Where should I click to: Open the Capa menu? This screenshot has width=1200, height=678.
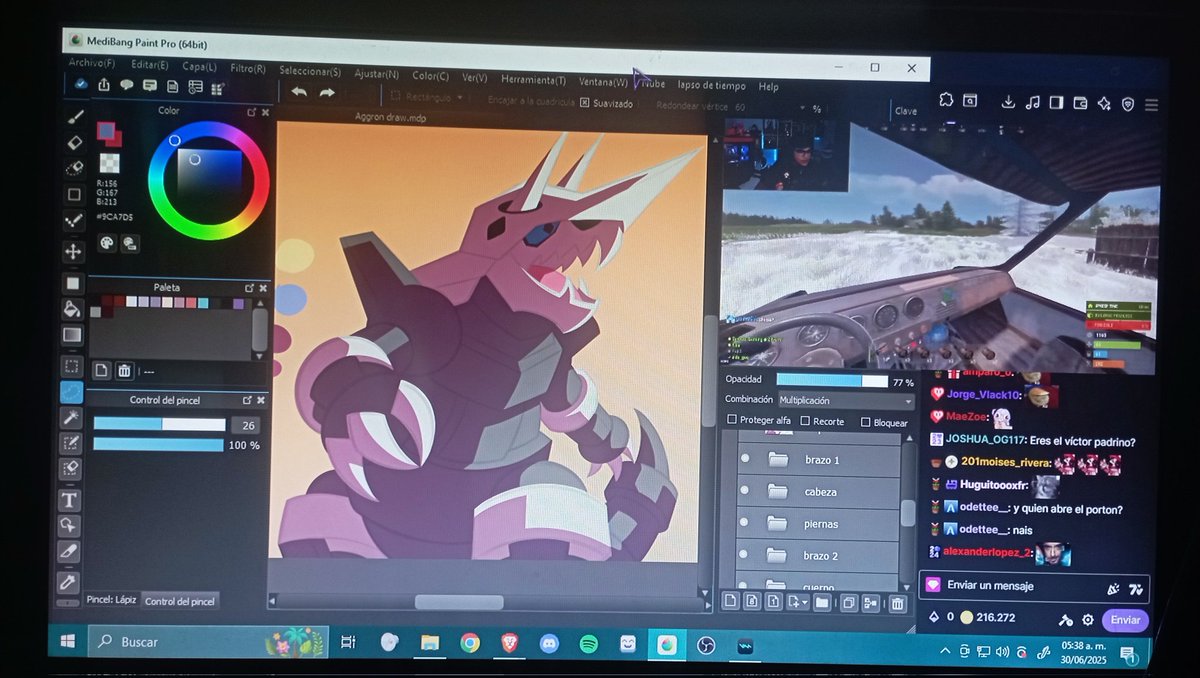(x=199, y=67)
